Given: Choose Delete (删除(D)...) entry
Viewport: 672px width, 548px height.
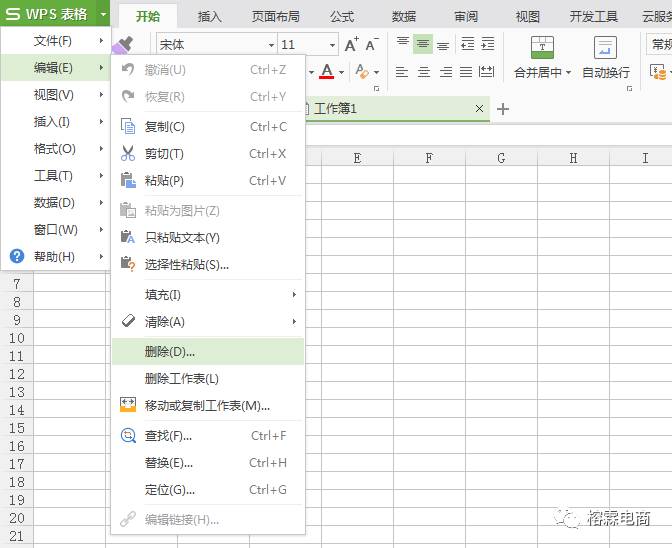Looking at the screenshot, I should 208,352.
